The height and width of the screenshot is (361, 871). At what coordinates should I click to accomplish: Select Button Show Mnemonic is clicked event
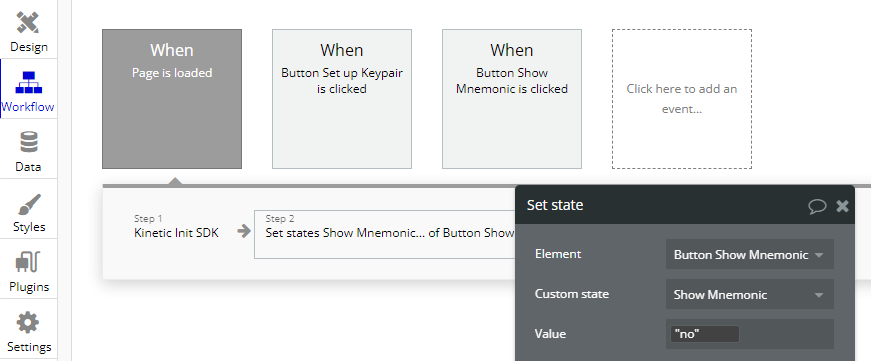click(512, 99)
